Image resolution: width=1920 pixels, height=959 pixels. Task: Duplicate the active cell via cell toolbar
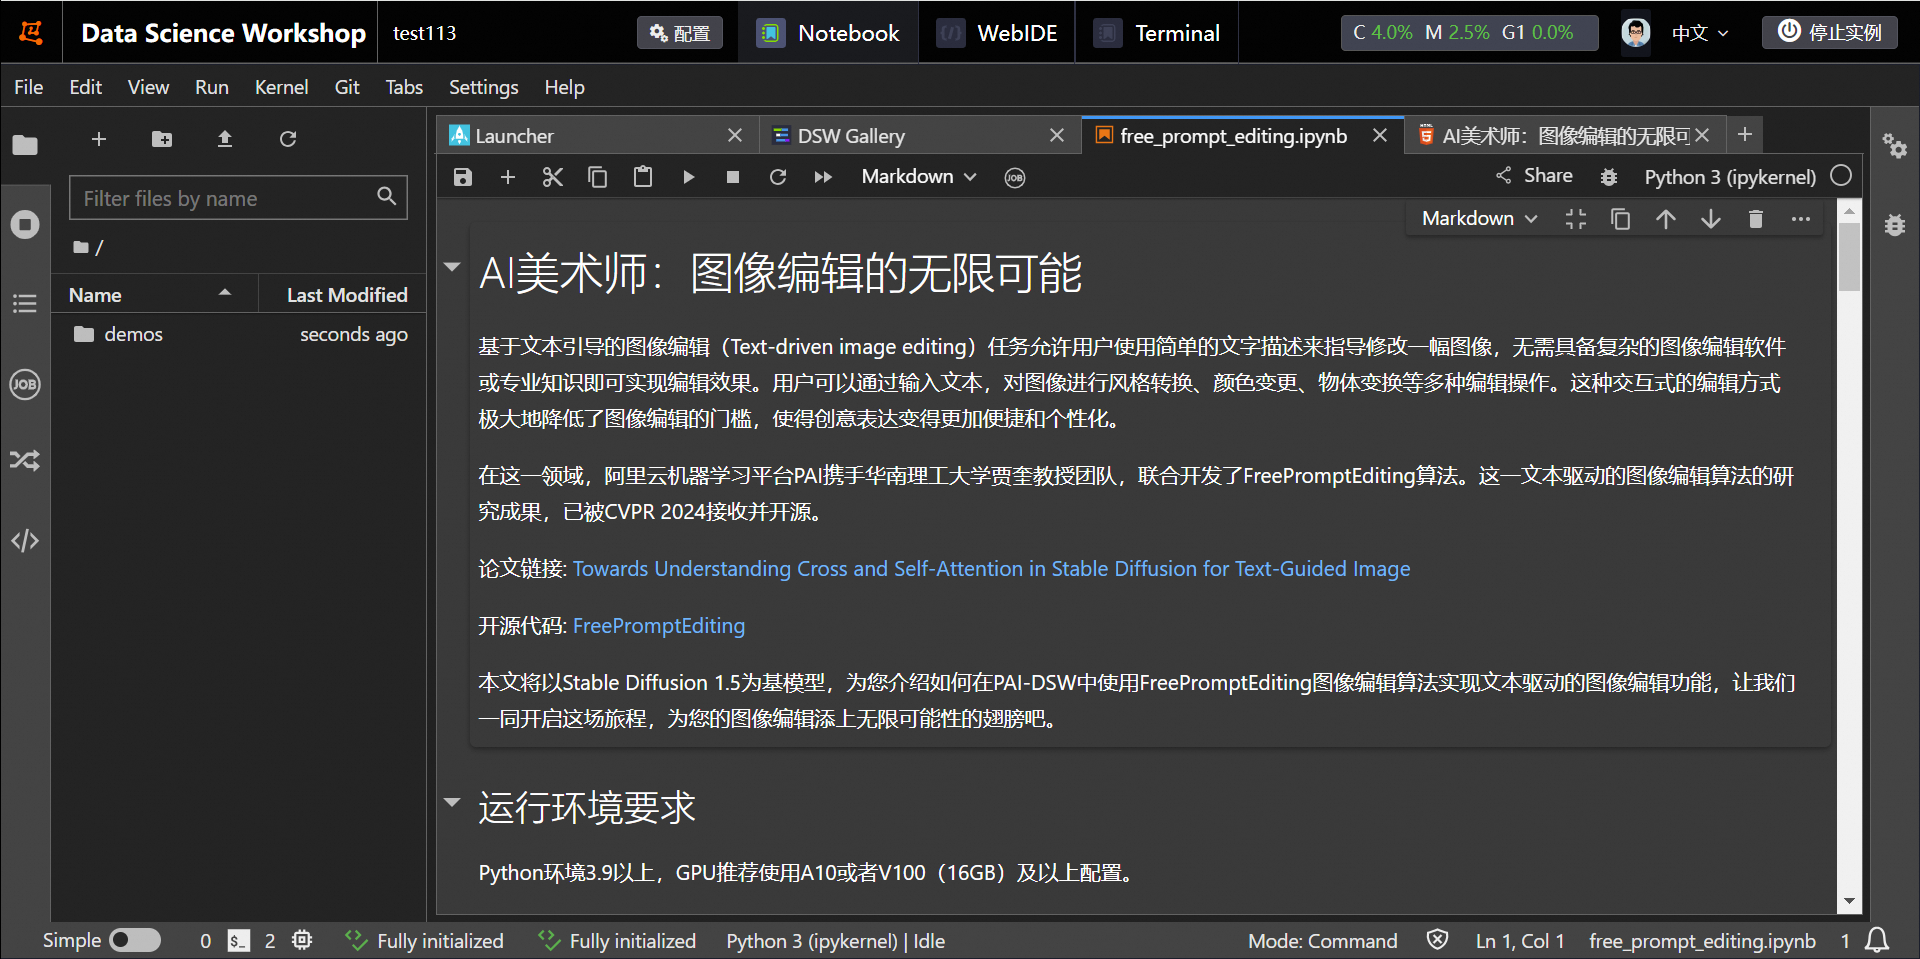pos(1621,219)
